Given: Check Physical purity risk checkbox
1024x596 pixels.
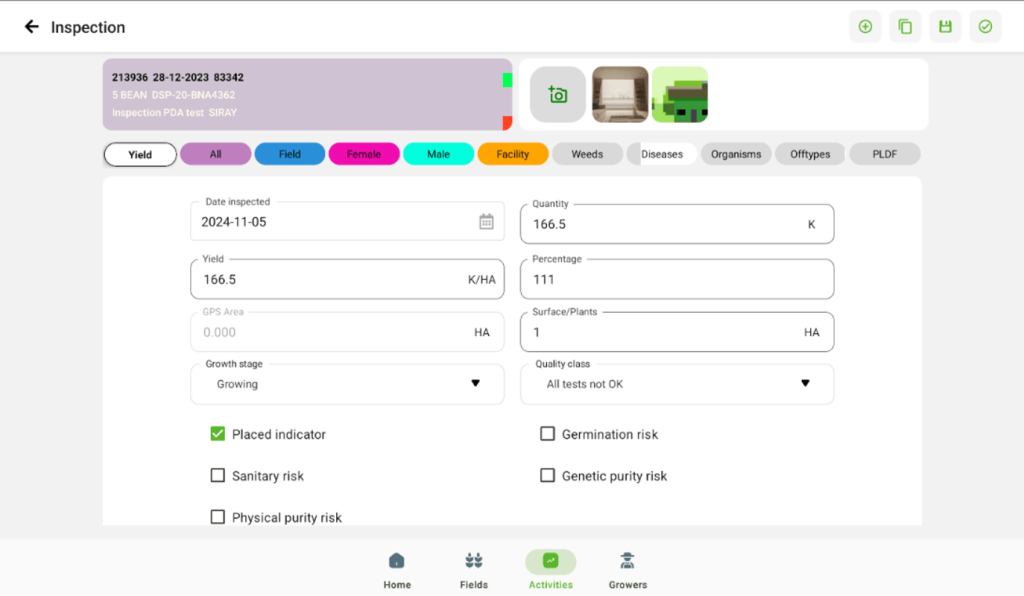Looking at the screenshot, I should coord(217,518).
